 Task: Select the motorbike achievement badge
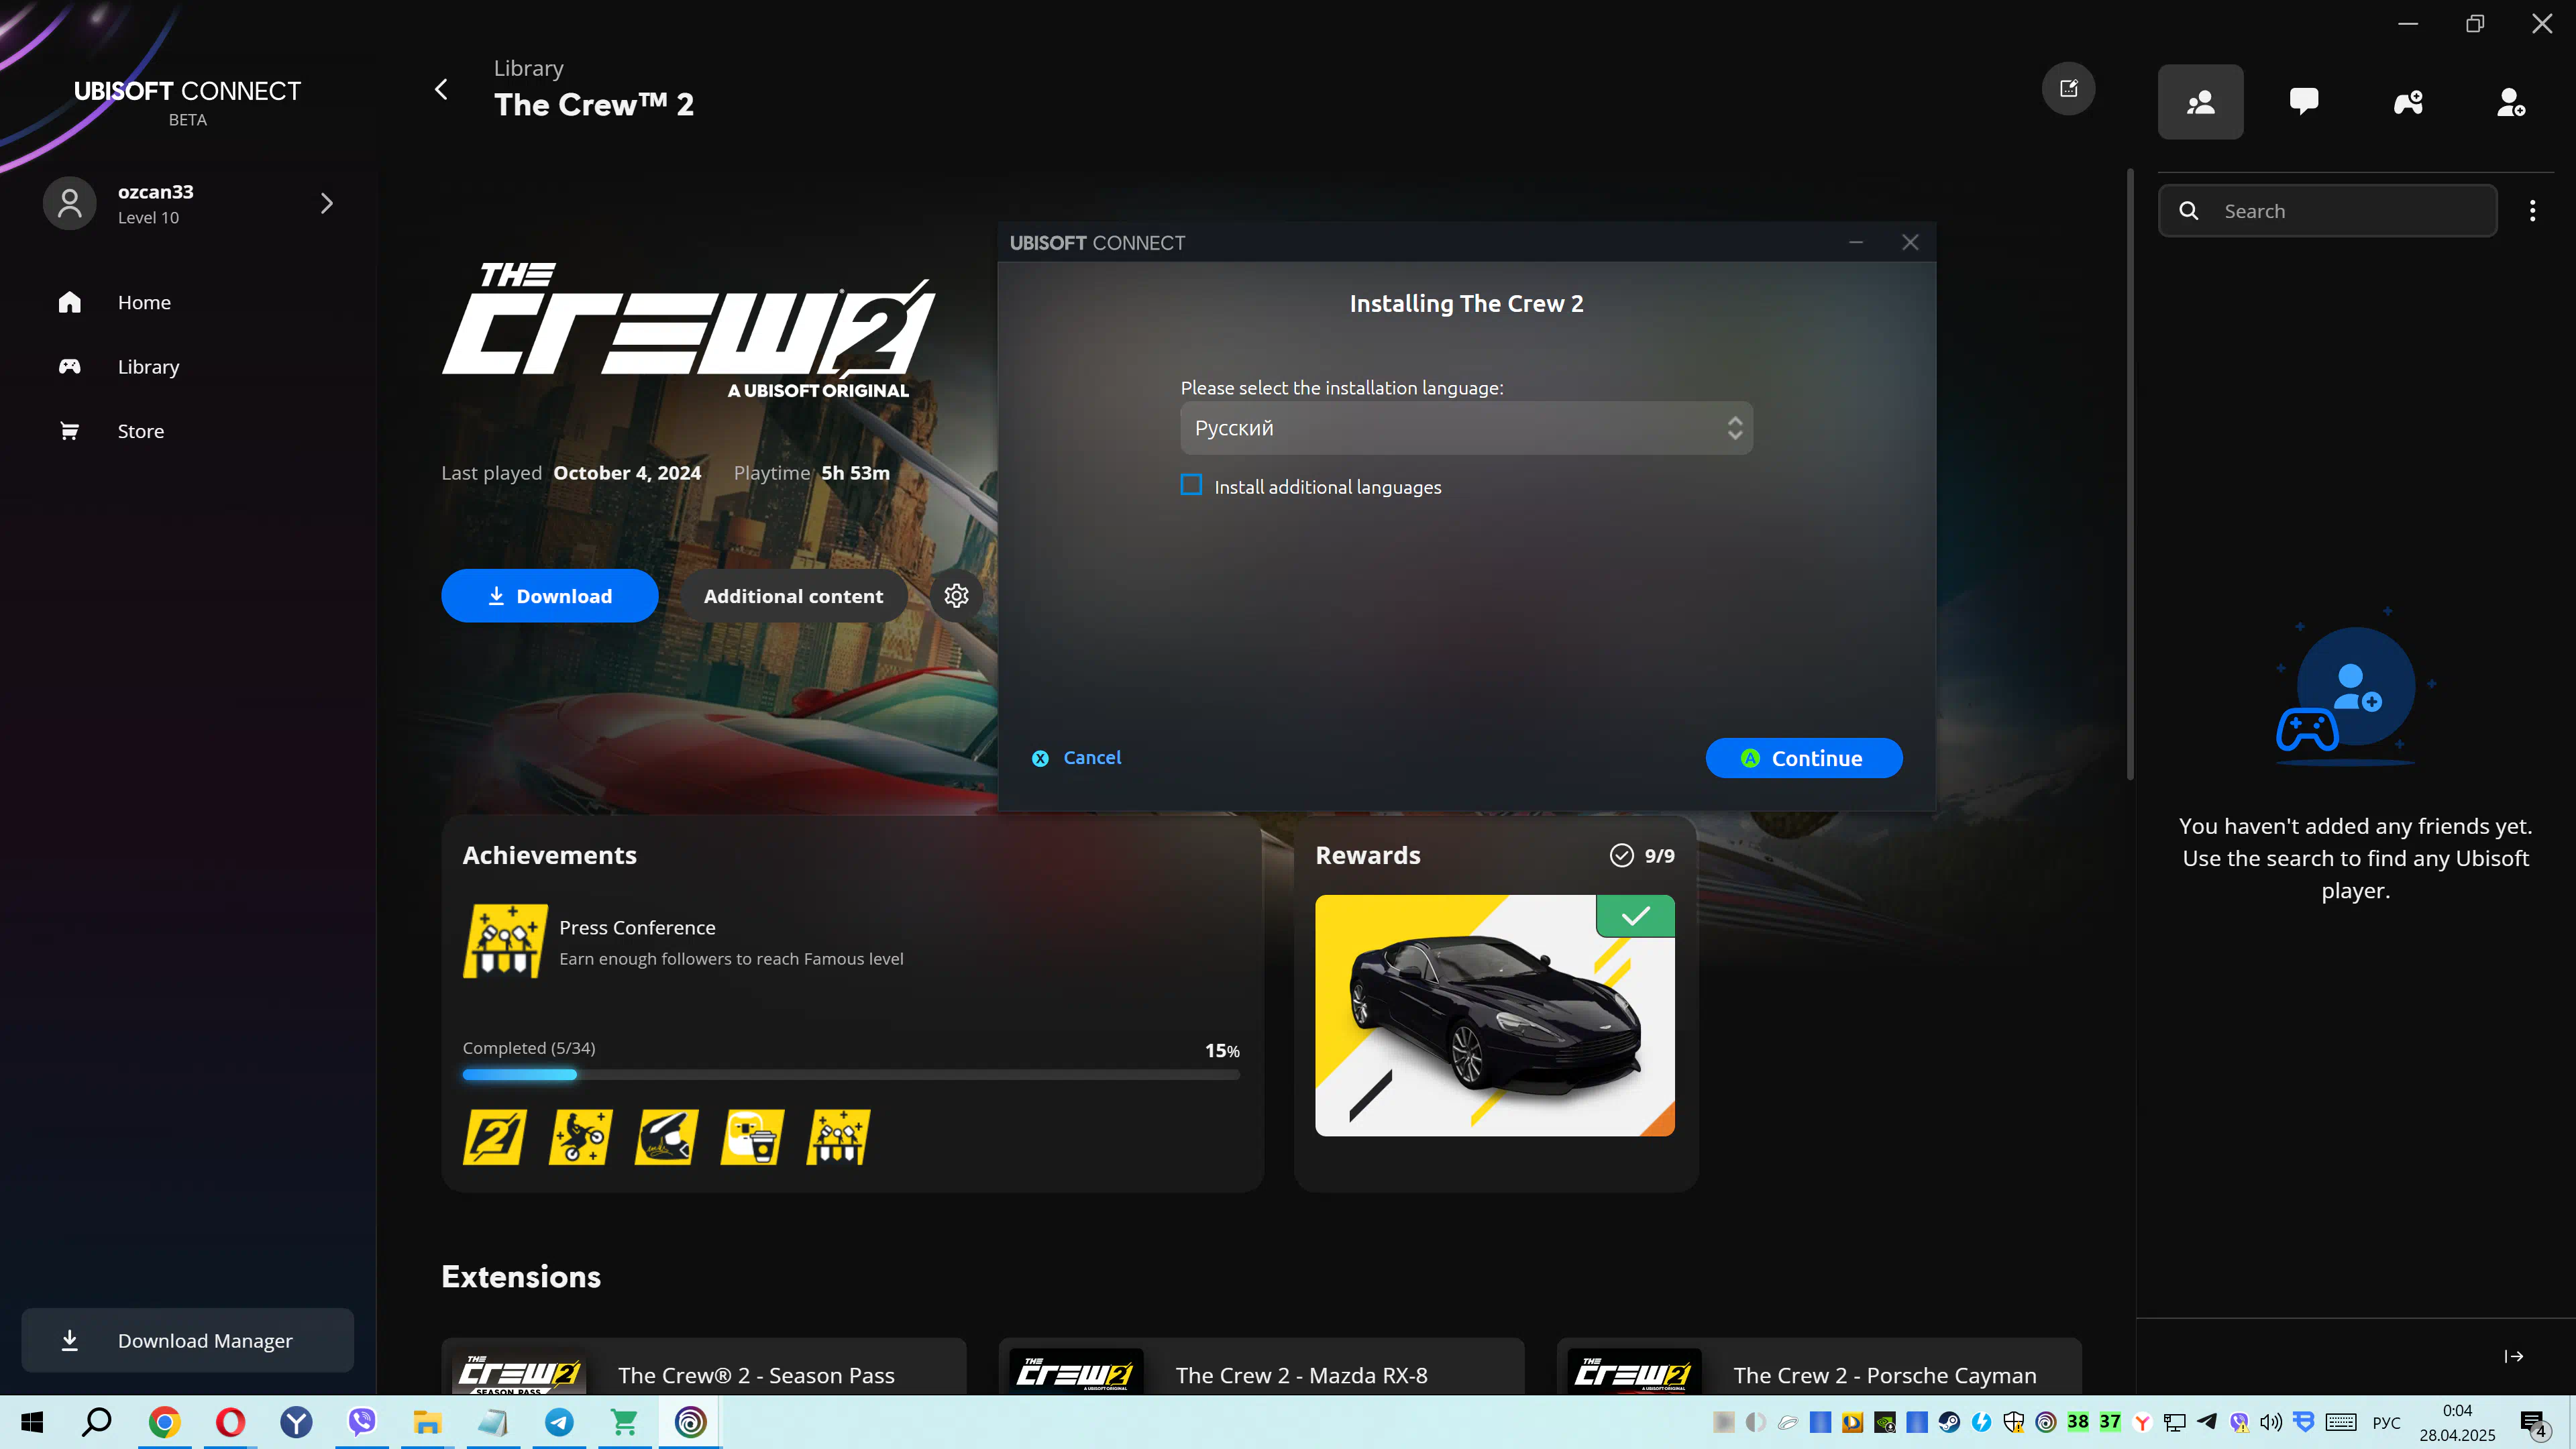tap(580, 1137)
